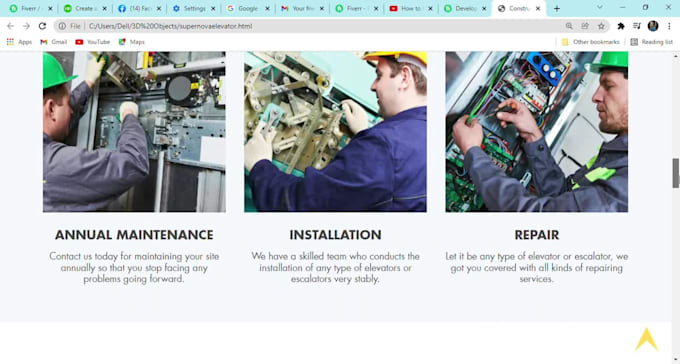The height and width of the screenshot is (364, 680).
Task: Close the Create tab
Action: tap(105, 9)
